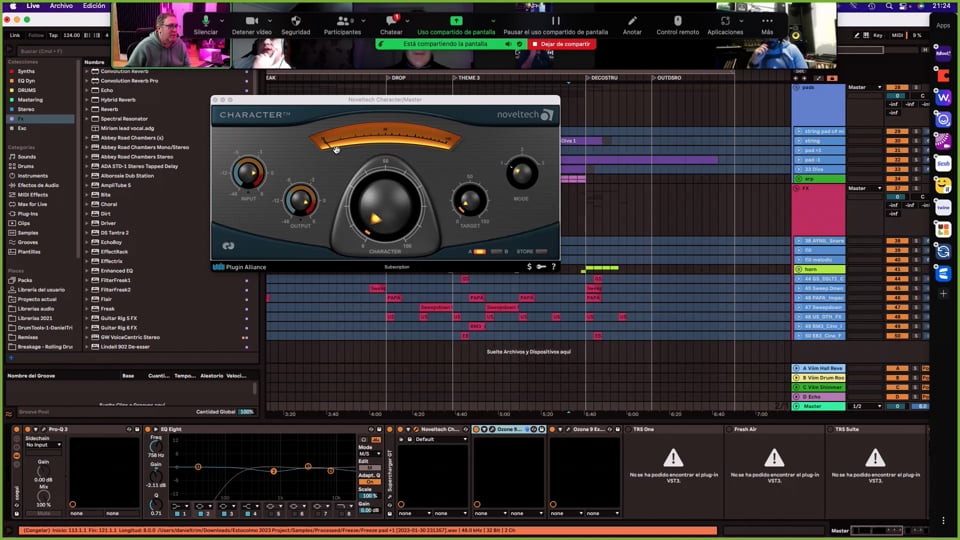Open Instruments category in browser
The height and width of the screenshot is (540, 960).
coord(32,176)
